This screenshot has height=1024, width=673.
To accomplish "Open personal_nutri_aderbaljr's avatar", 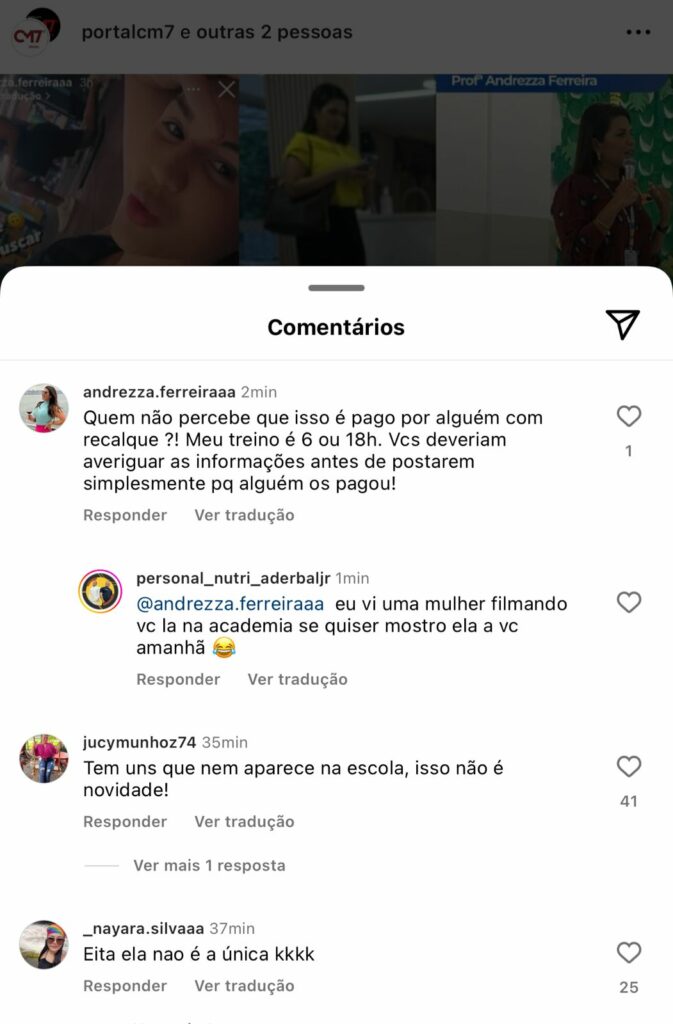I will tap(100, 591).
